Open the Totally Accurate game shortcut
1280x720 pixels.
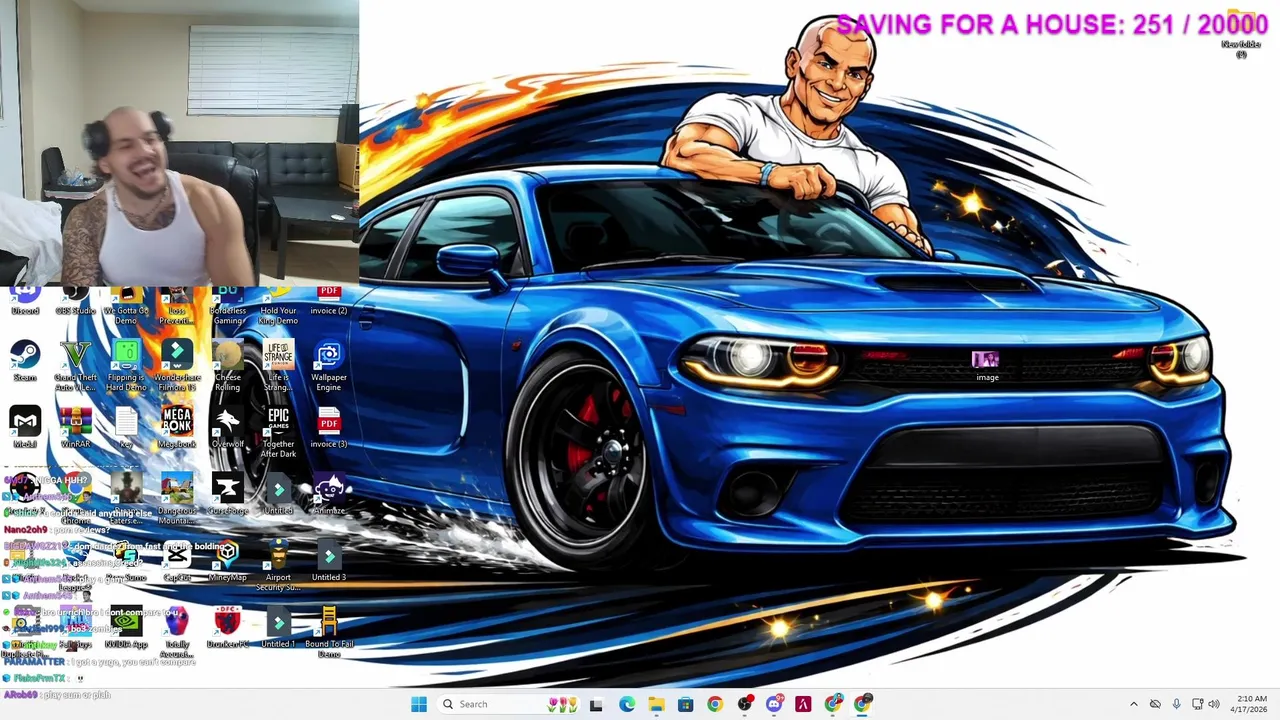pyautogui.click(x=177, y=633)
